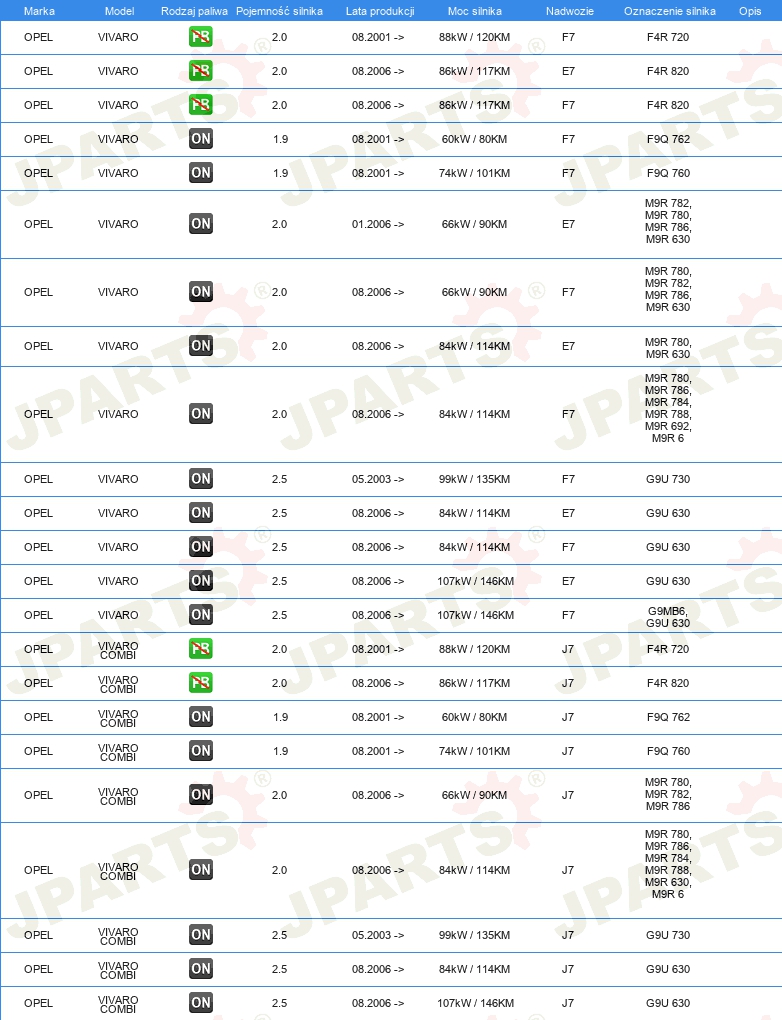Click the F4R 720 engine code in the F7 row

pos(668,37)
